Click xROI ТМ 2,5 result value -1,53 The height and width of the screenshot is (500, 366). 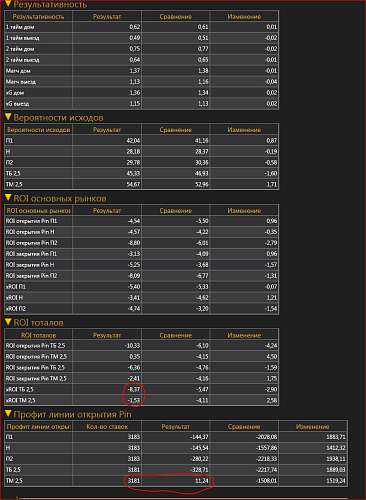(134, 400)
